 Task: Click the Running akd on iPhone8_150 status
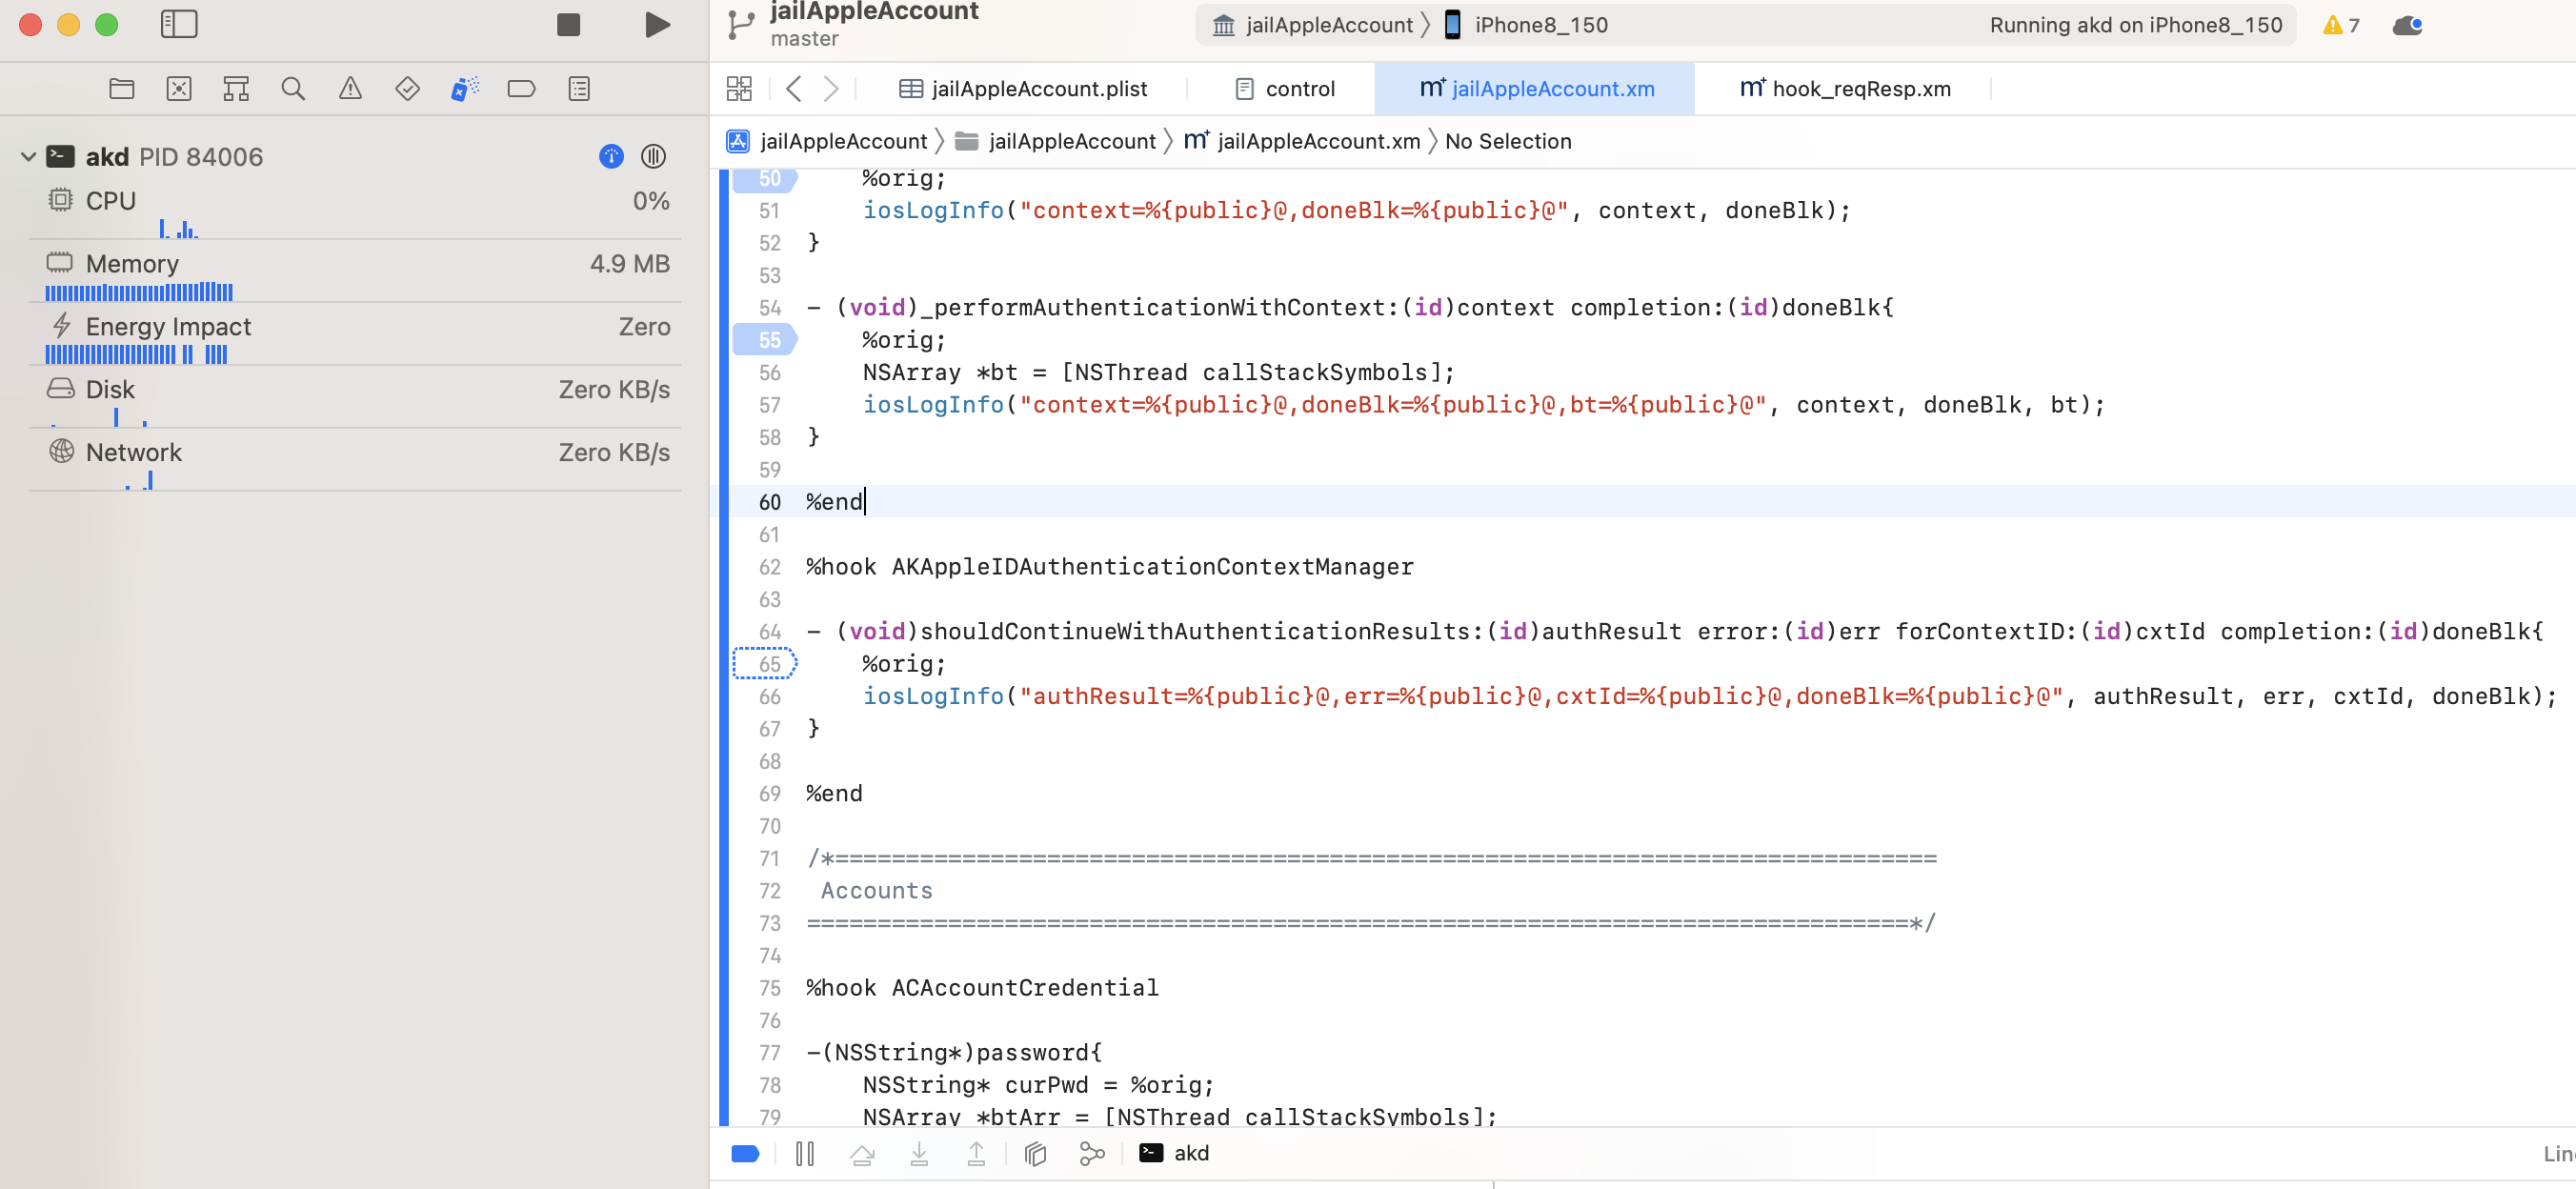[x=2135, y=25]
